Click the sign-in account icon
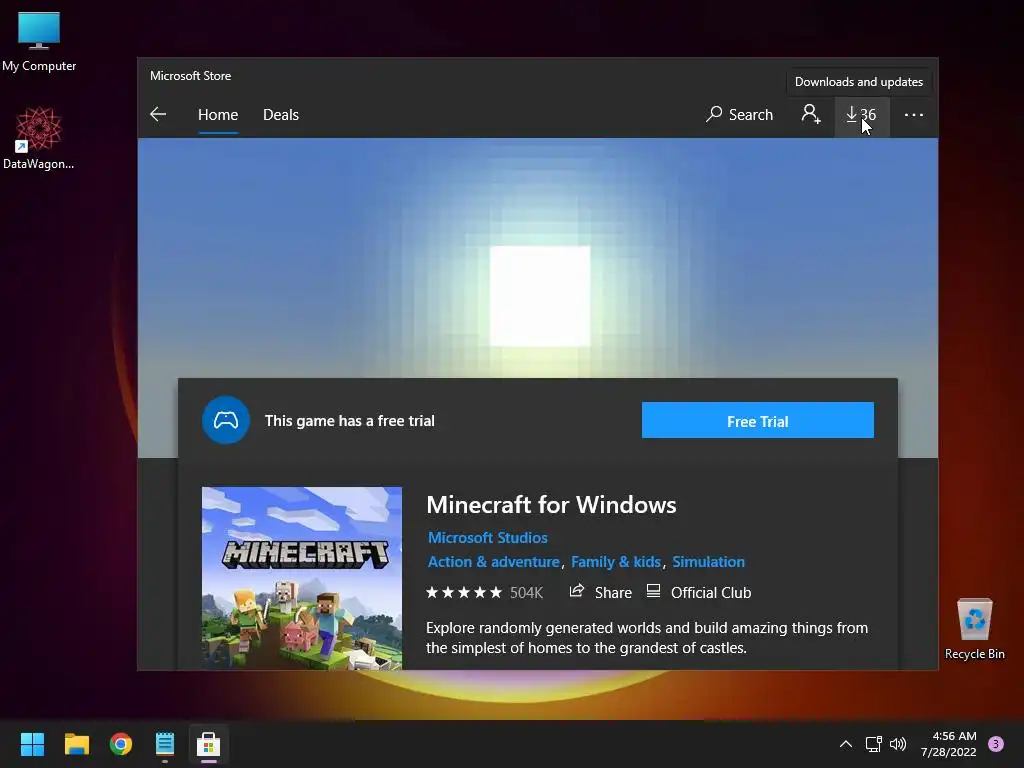The width and height of the screenshot is (1024, 768). click(x=810, y=114)
